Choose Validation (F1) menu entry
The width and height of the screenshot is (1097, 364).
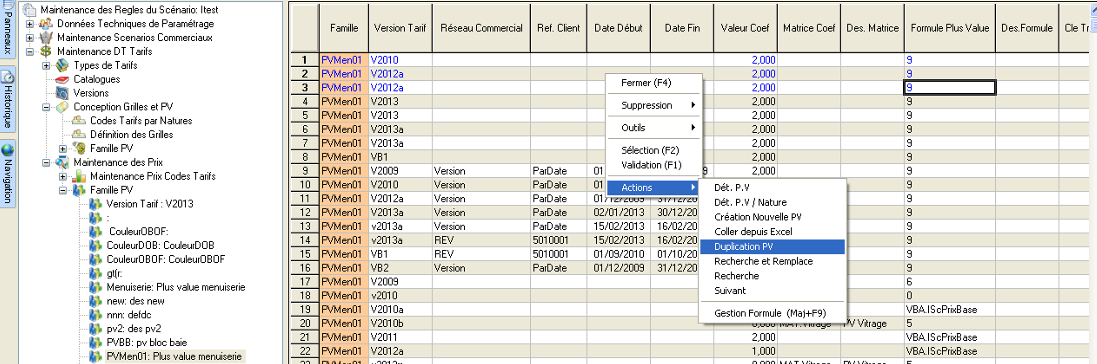pos(653,165)
